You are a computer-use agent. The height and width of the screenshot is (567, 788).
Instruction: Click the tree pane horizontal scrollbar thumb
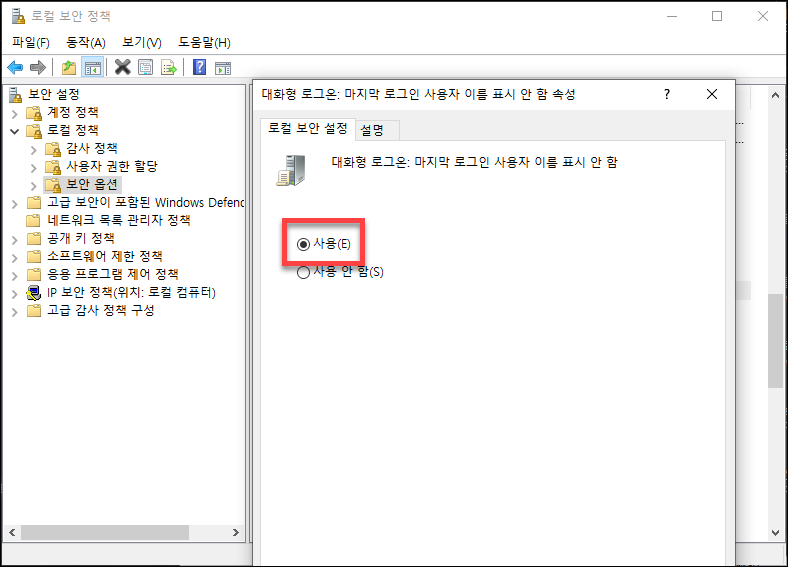(105, 532)
